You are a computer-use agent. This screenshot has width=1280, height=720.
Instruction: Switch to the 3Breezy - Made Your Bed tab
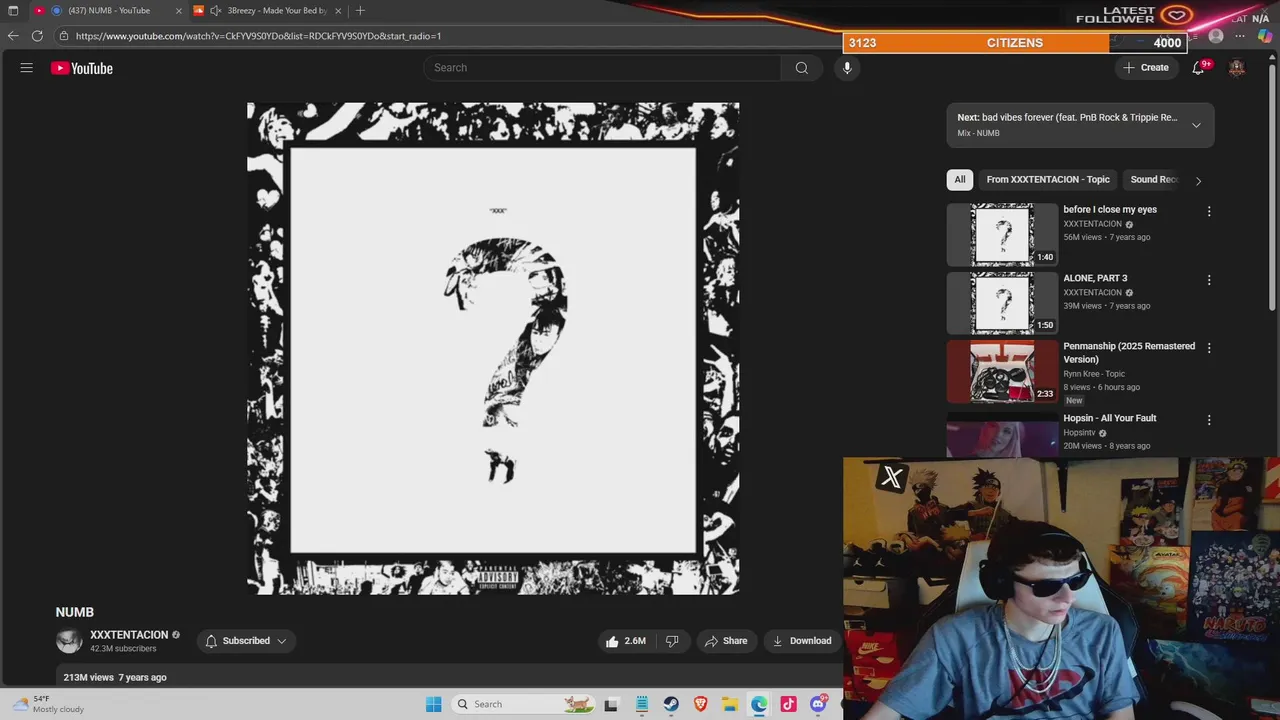[x=268, y=10]
